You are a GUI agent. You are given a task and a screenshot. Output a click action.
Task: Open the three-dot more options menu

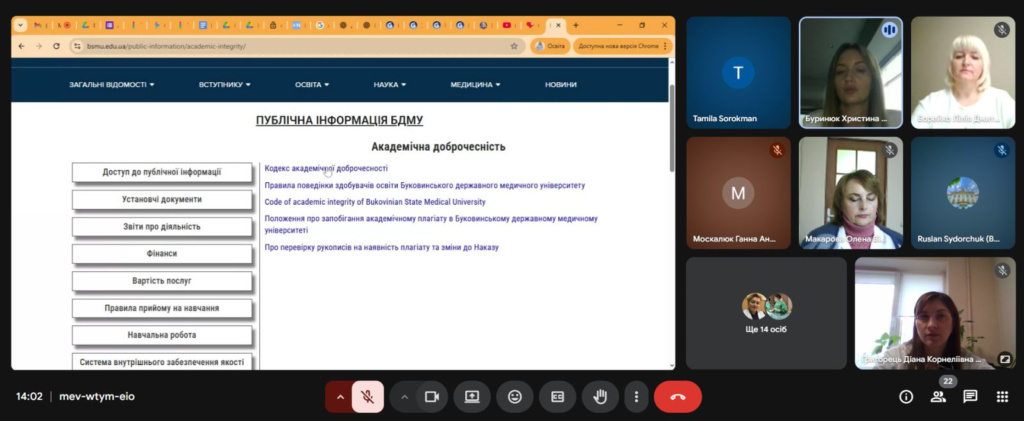(636, 396)
